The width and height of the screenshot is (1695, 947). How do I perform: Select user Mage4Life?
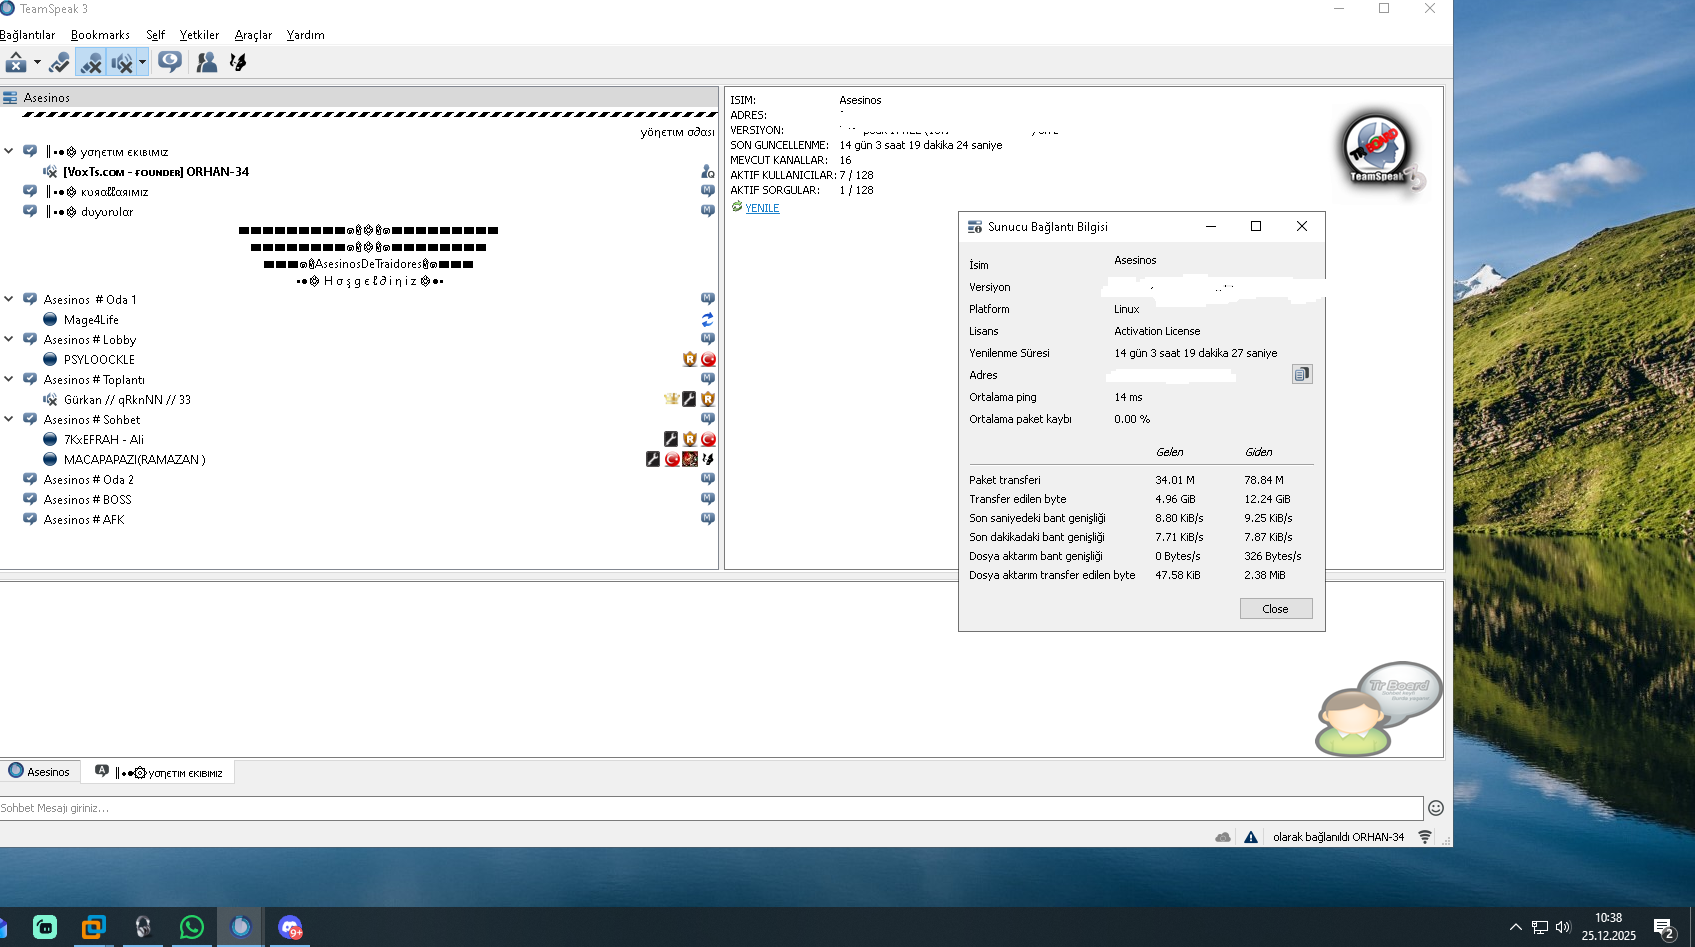coord(91,320)
